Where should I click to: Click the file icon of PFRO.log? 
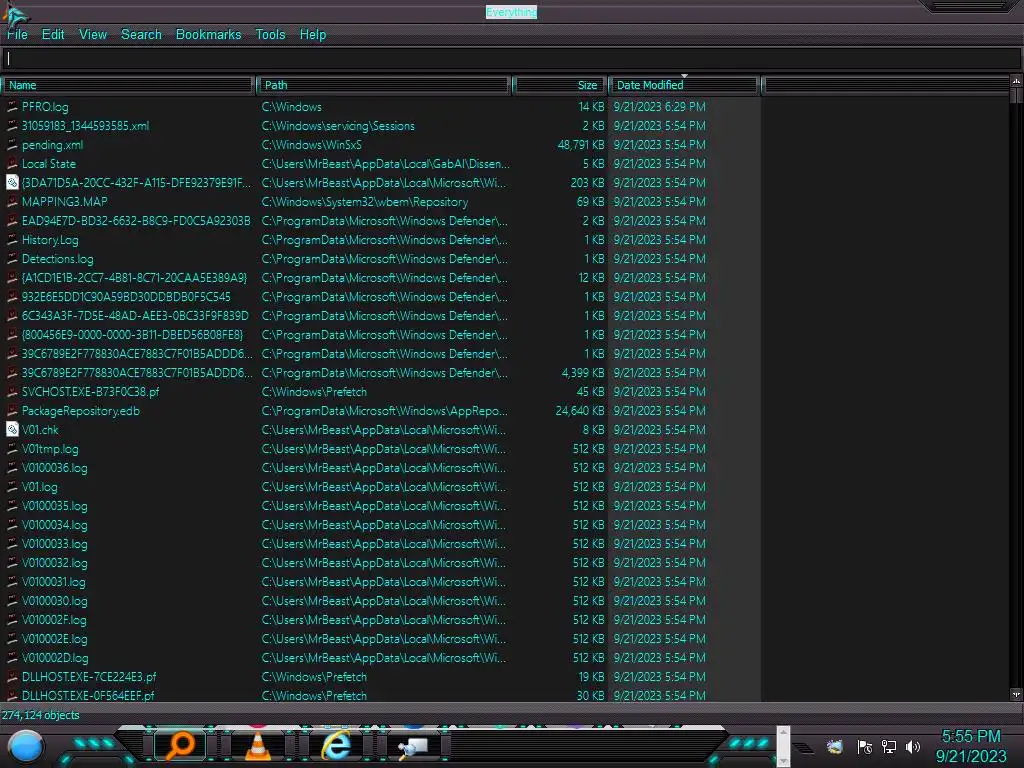12,106
